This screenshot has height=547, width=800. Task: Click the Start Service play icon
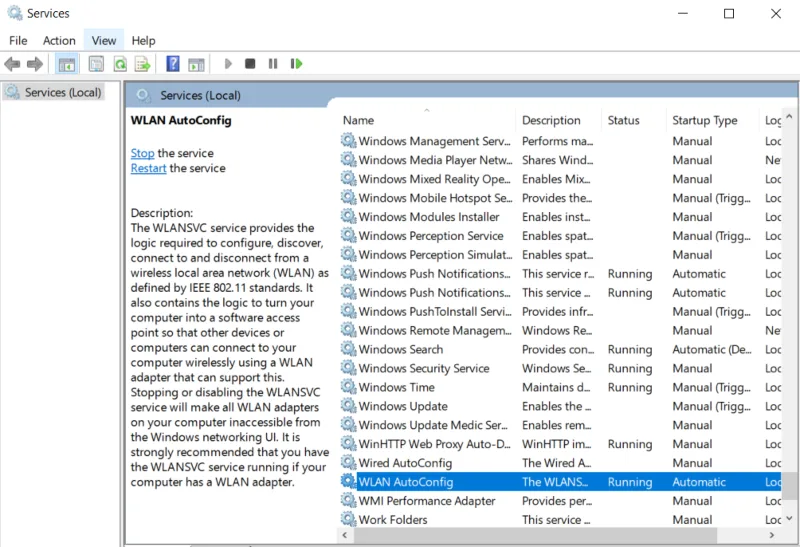point(228,64)
